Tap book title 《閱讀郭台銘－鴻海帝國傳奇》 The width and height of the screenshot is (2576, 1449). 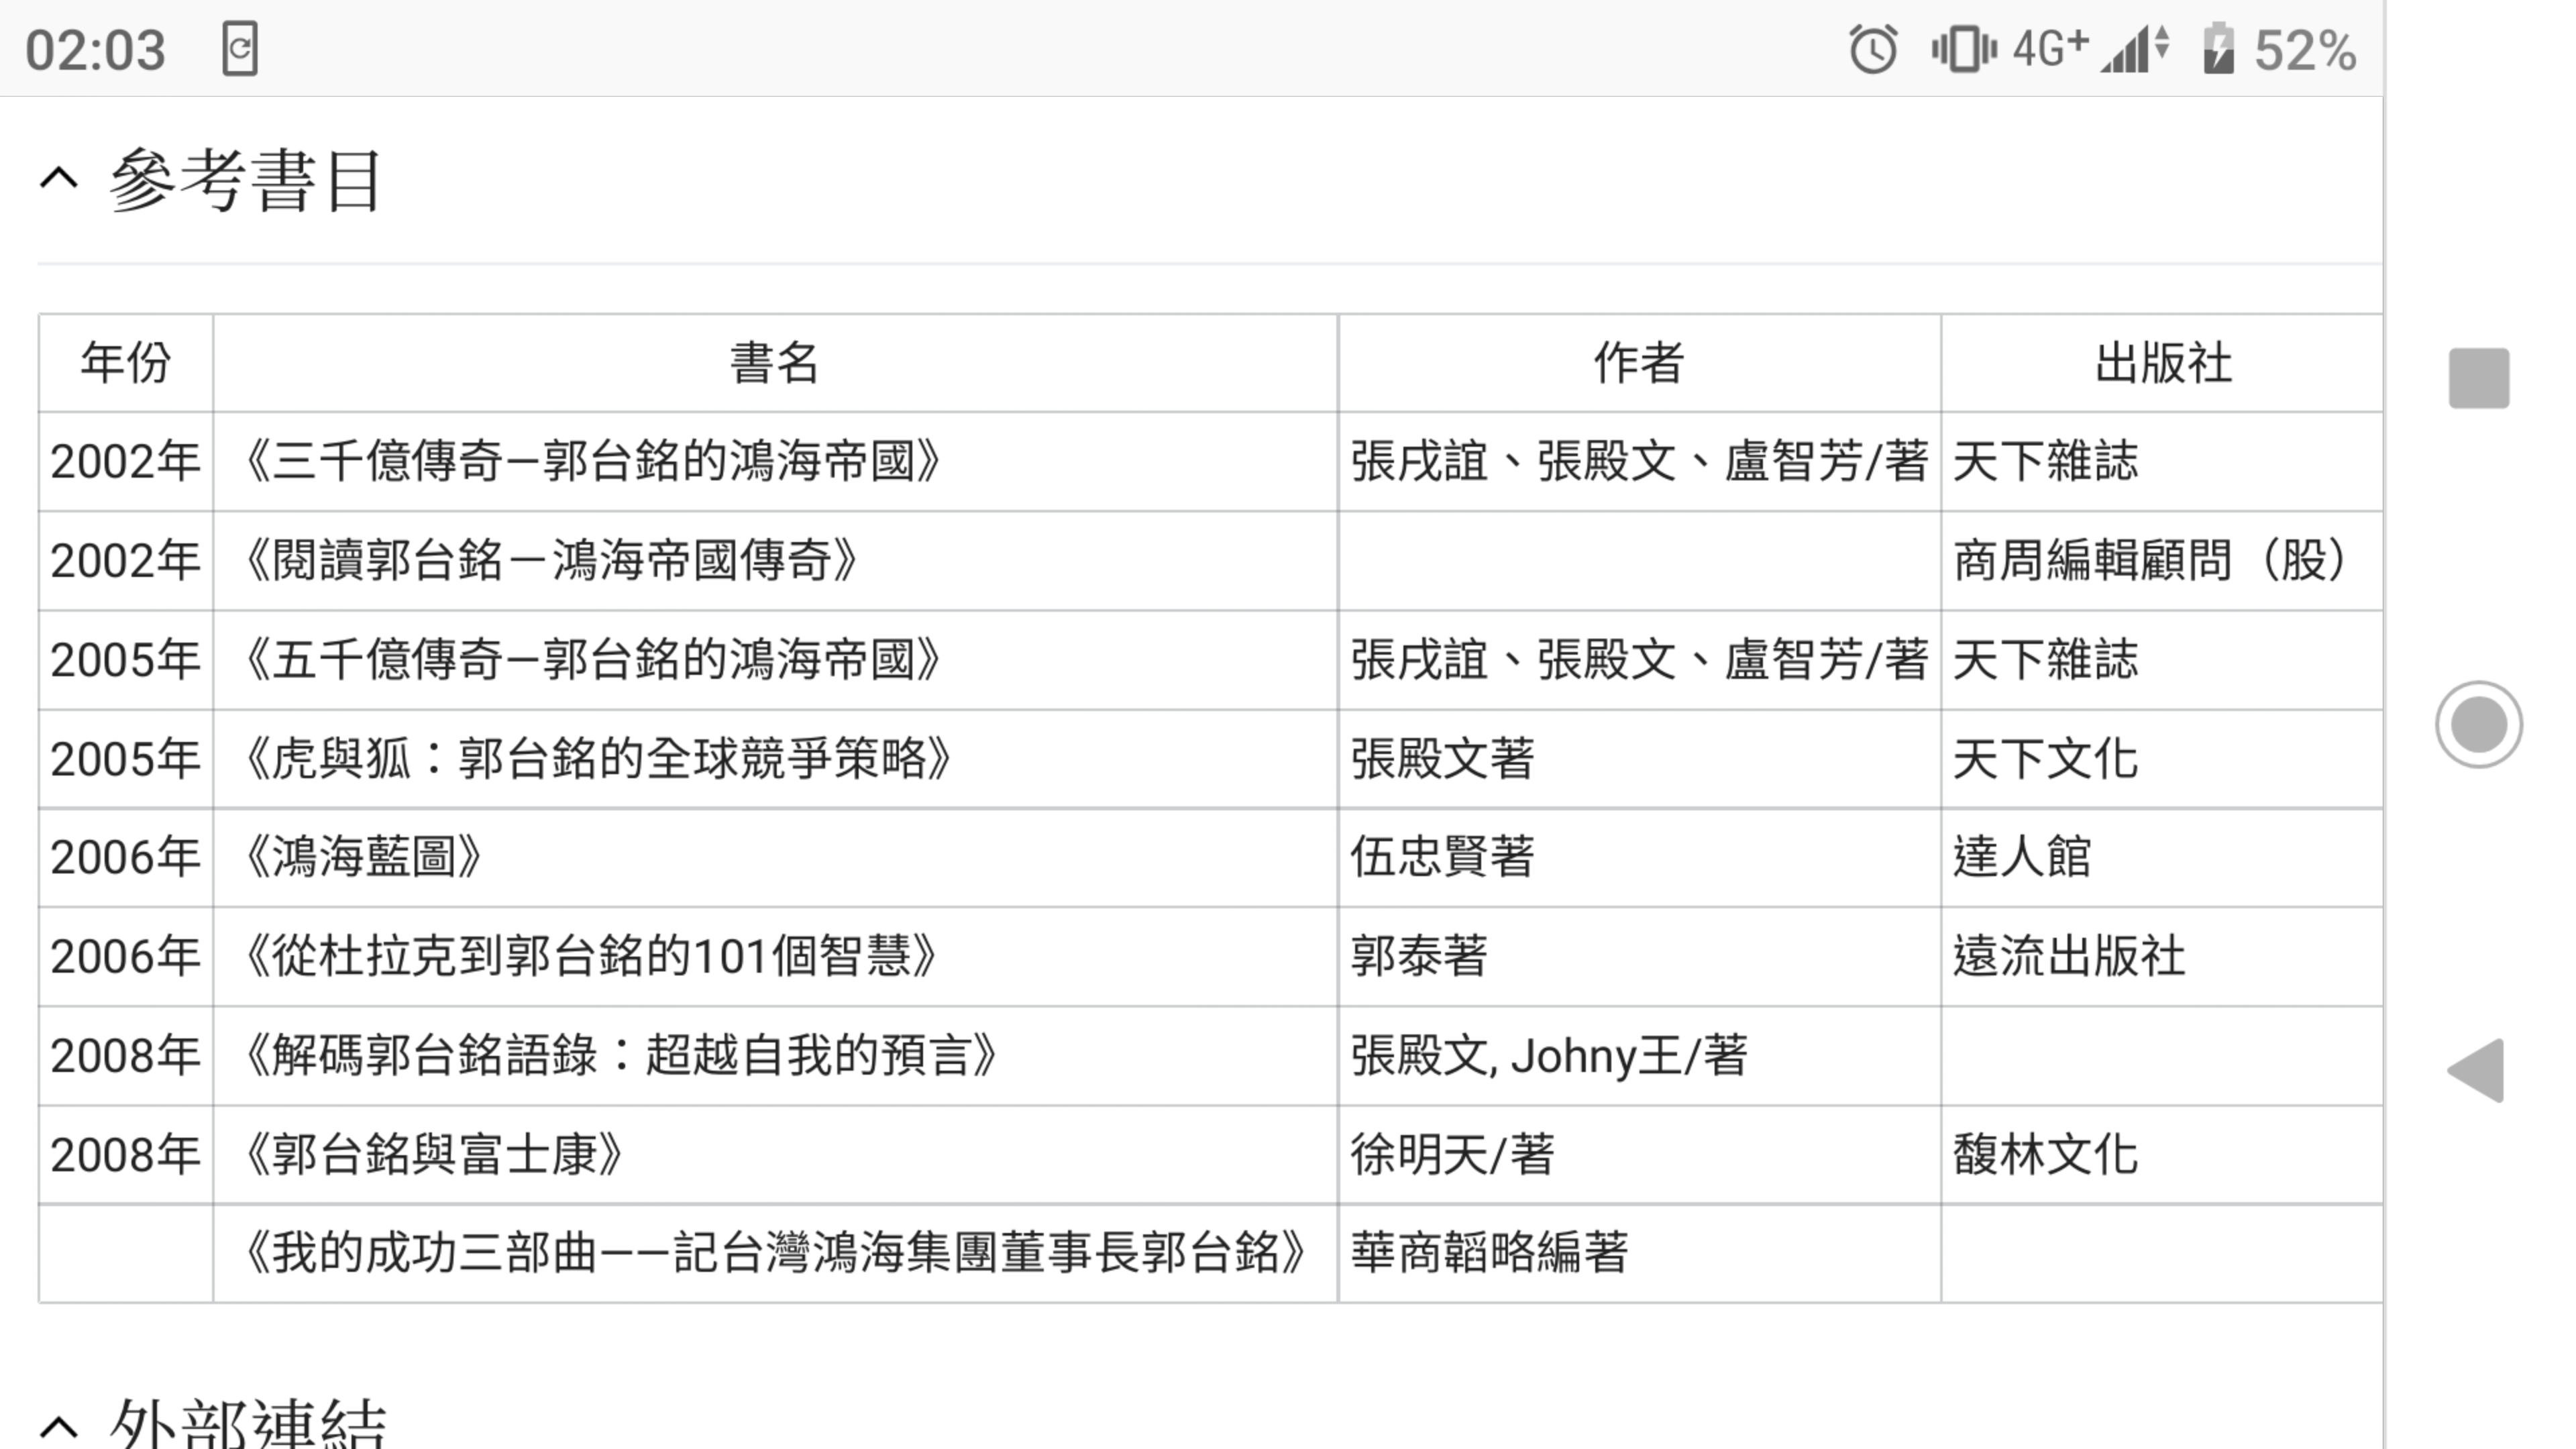tap(551, 561)
